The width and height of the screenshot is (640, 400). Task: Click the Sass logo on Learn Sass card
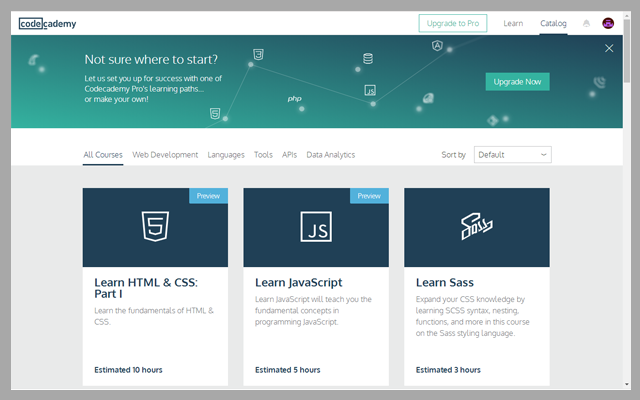477,226
